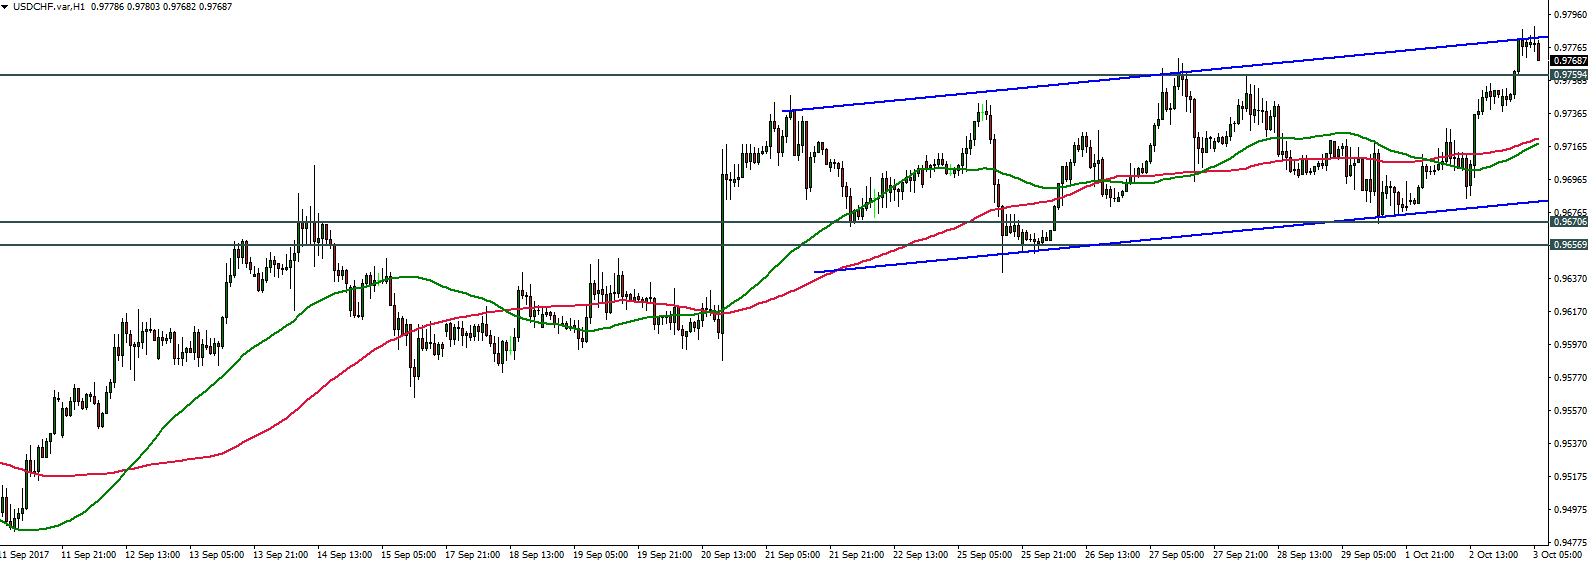The height and width of the screenshot is (564, 1588).
Task: Click the 0.95970 price axis label
Action: (x=1571, y=345)
